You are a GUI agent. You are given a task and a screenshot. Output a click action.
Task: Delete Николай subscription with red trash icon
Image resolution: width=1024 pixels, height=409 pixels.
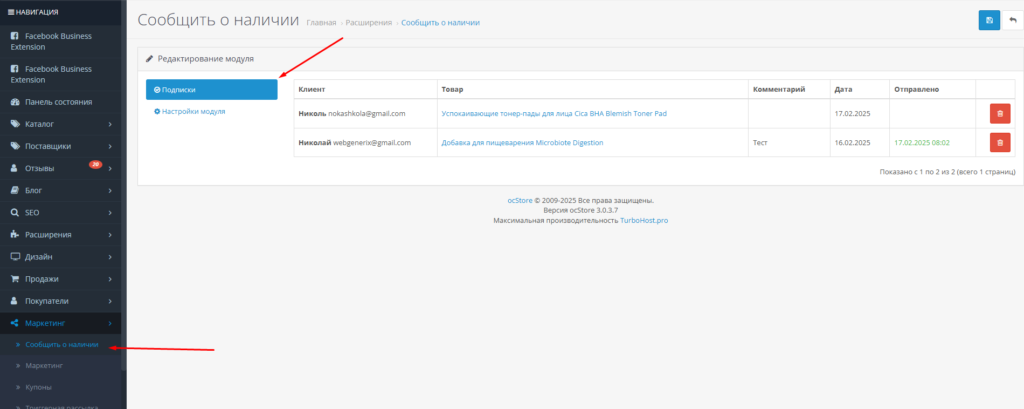(x=999, y=143)
